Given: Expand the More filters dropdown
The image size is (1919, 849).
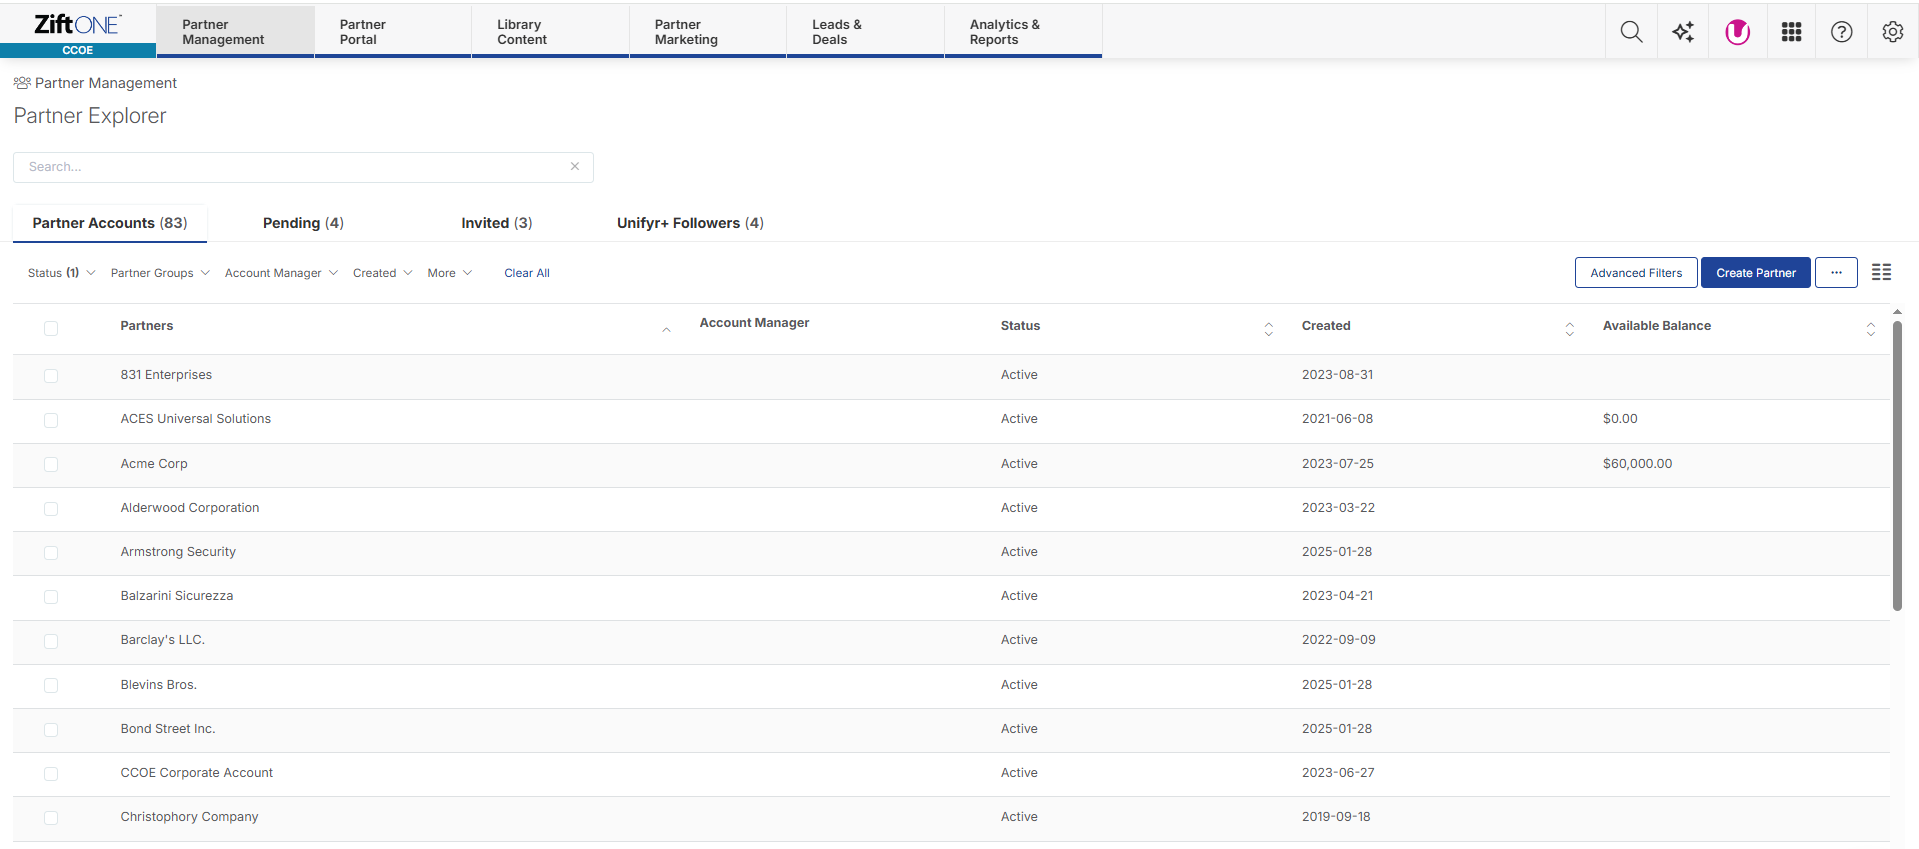Looking at the screenshot, I should pos(449,273).
